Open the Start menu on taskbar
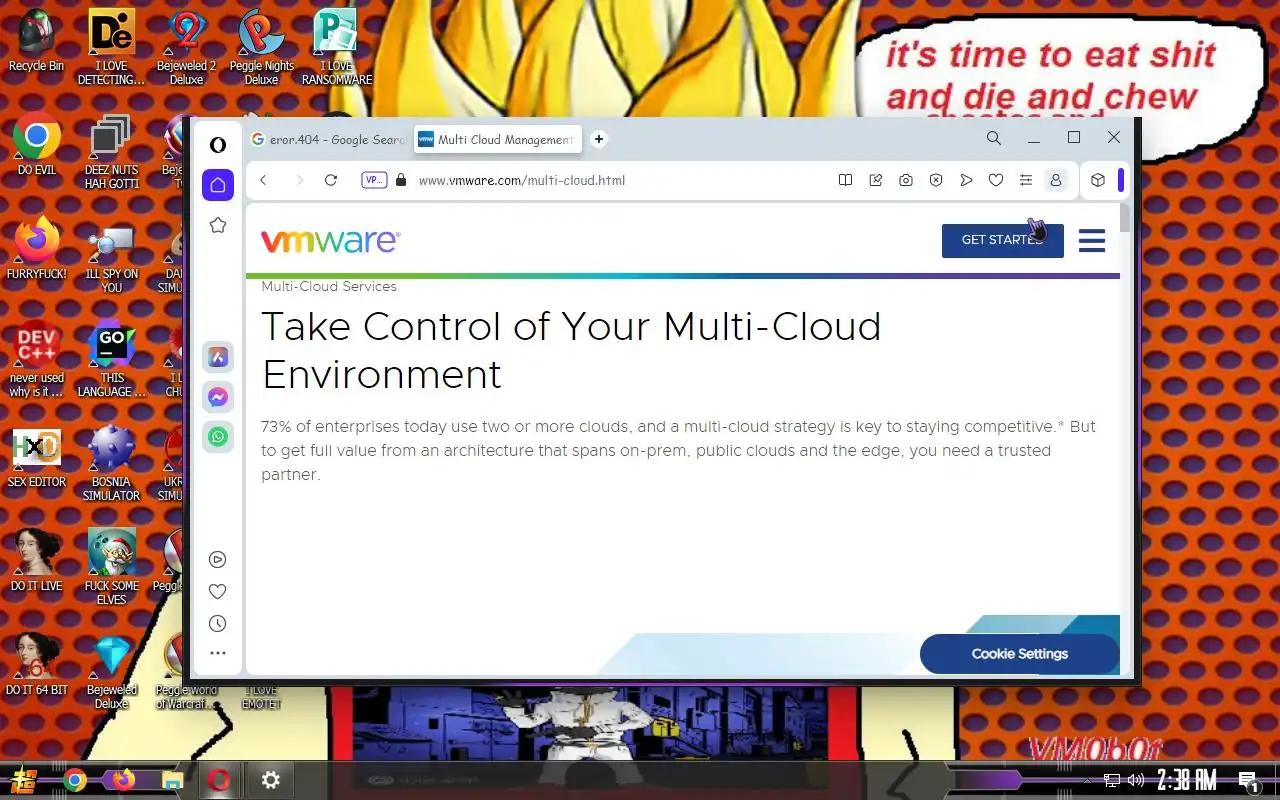The width and height of the screenshot is (1280, 800). (25, 780)
